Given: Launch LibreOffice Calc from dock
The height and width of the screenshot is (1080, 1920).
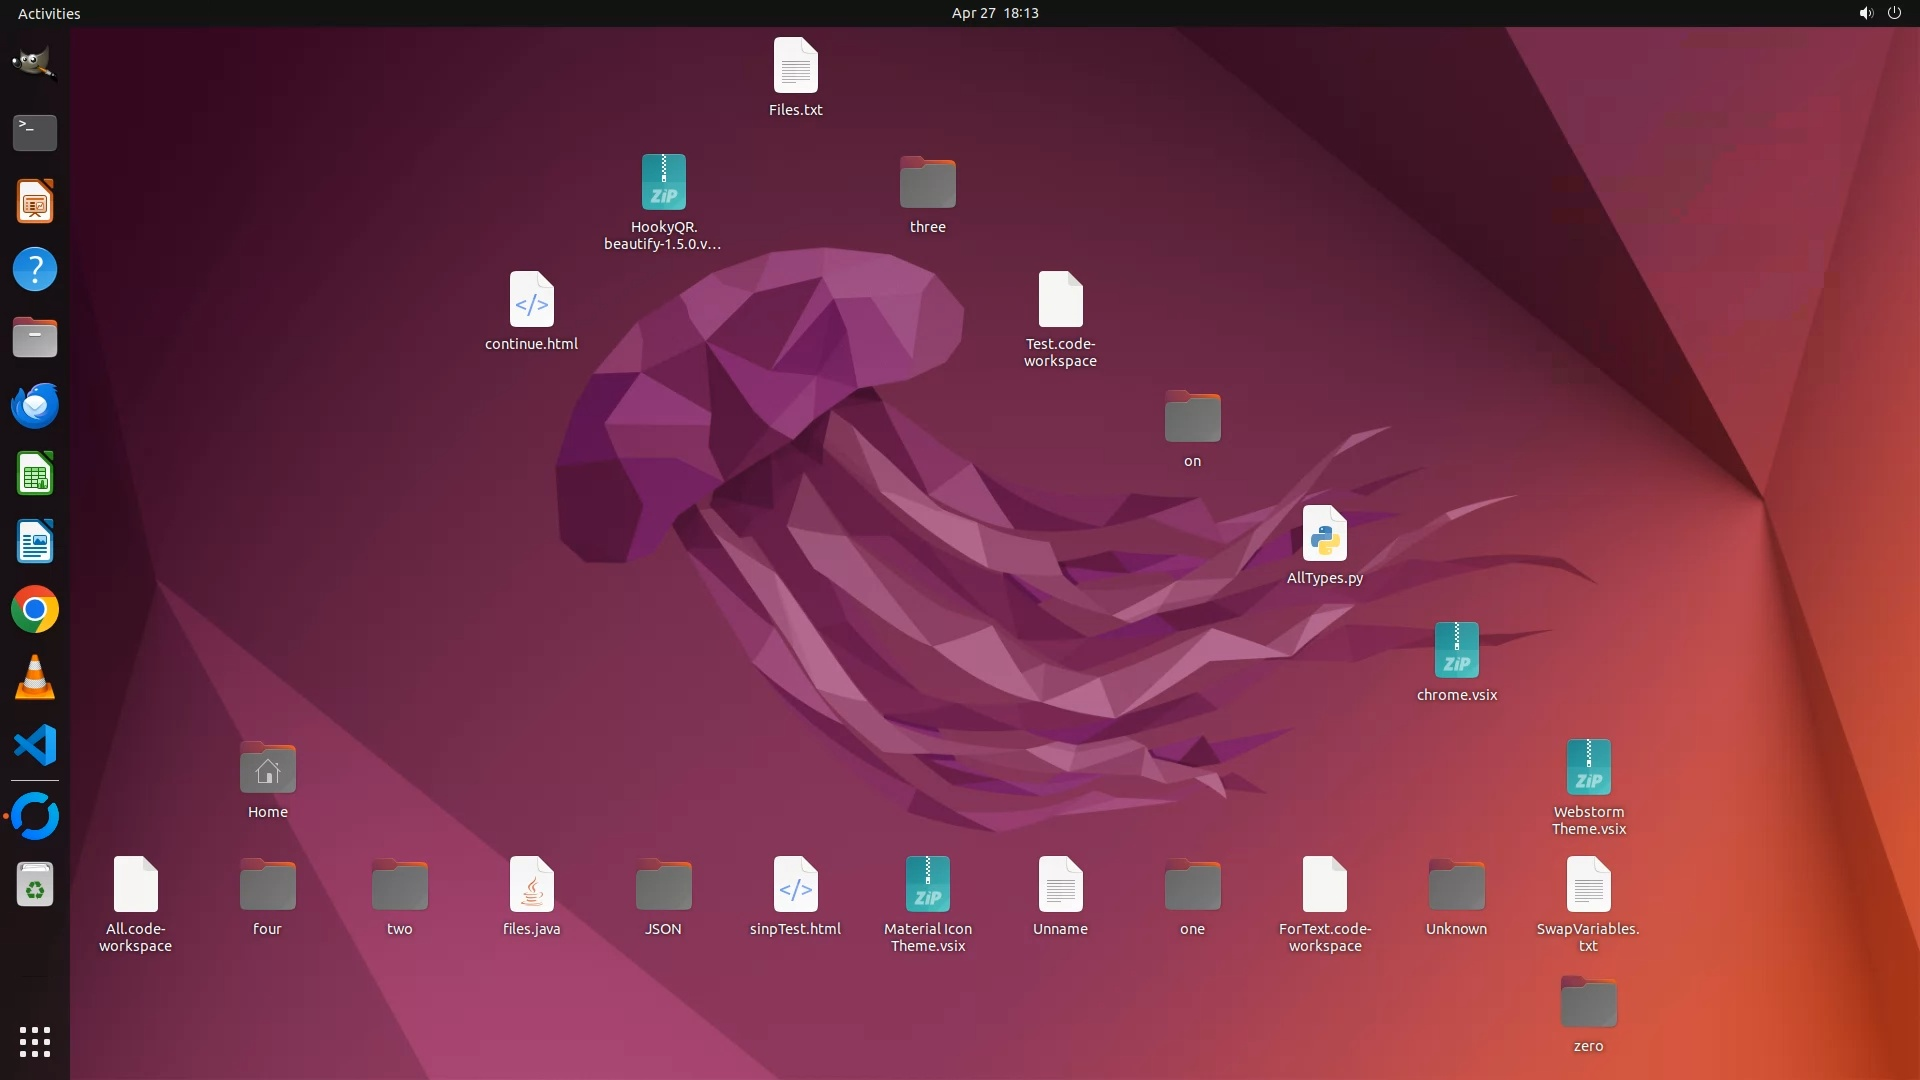Looking at the screenshot, I should 34,474.
